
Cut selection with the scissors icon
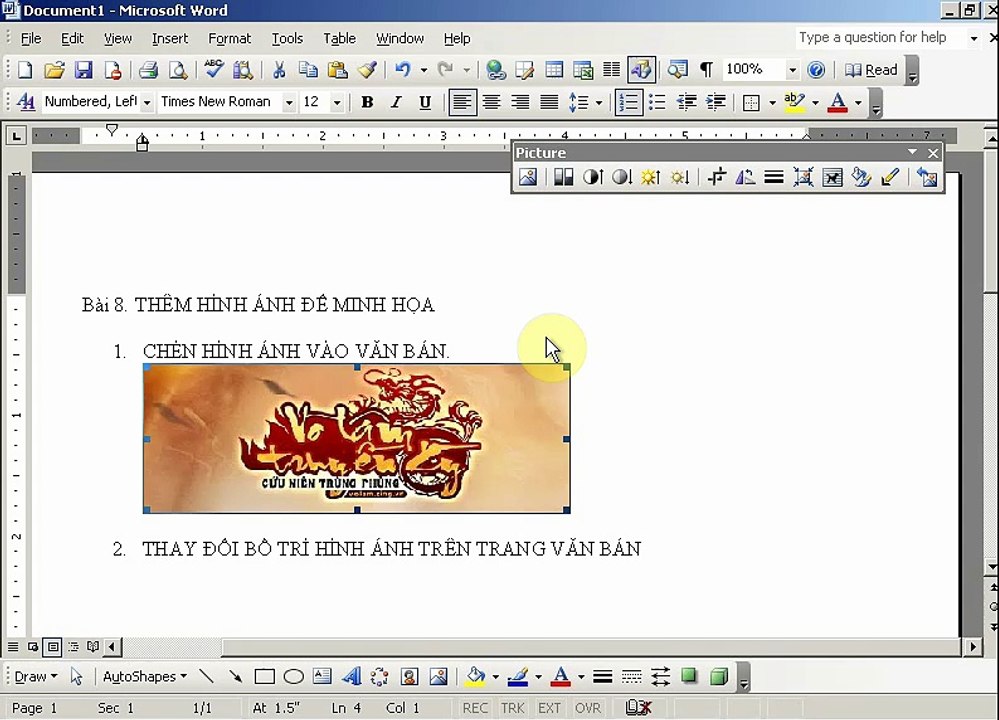pyautogui.click(x=278, y=69)
